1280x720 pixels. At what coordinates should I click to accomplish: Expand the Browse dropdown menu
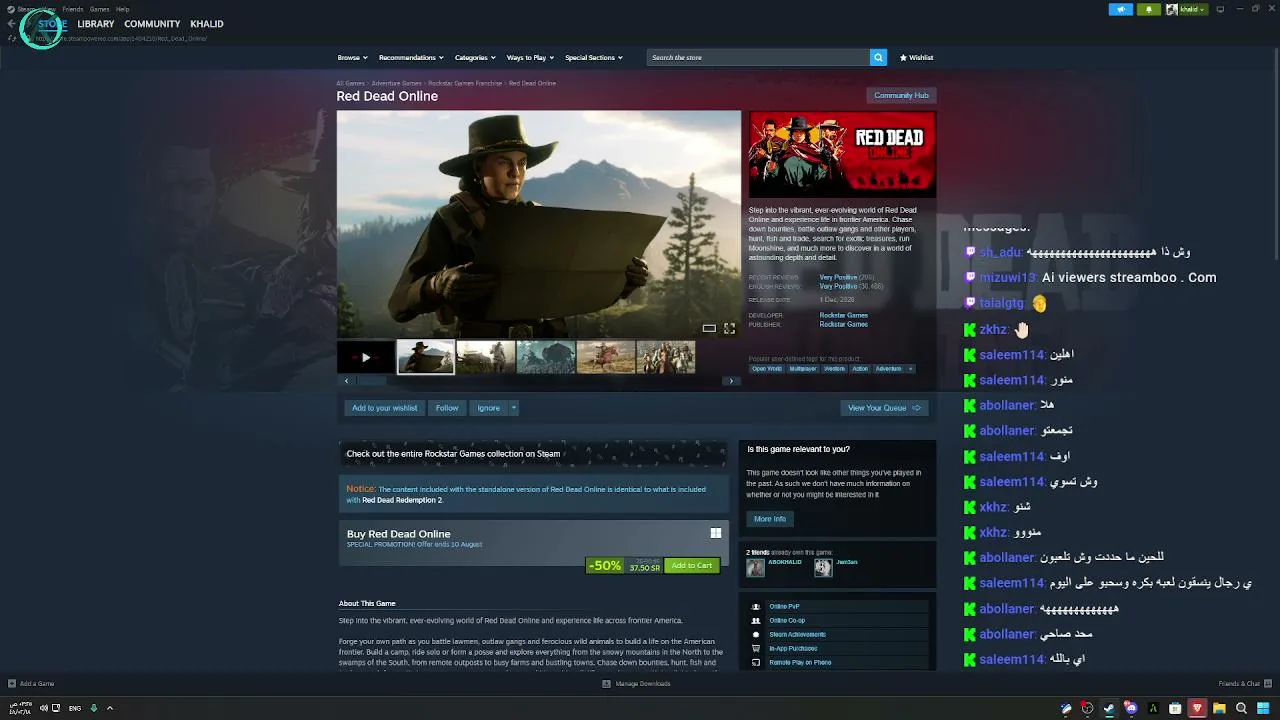point(352,58)
